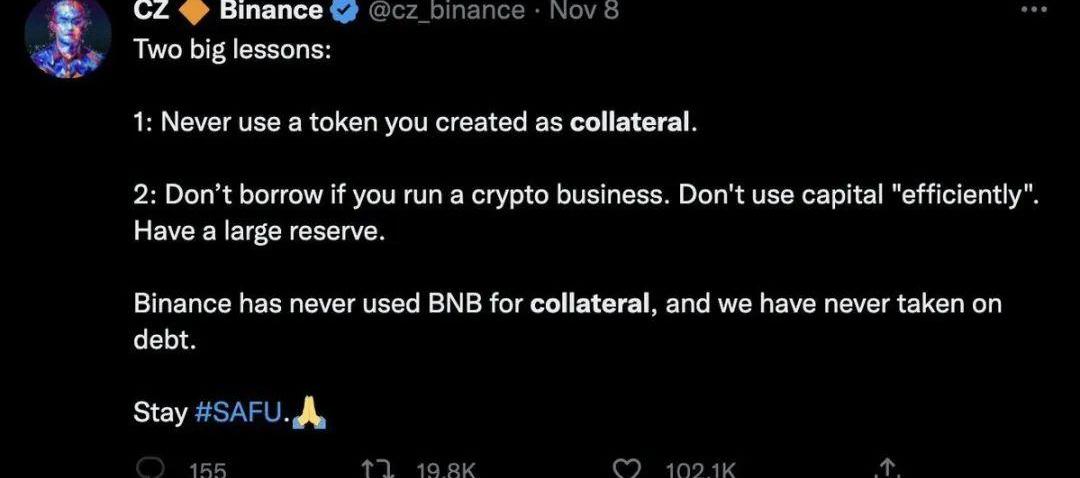Screen dimensions: 1080x478
Task: Like the tweet with the heart icon
Action: [x=626, y=468]
